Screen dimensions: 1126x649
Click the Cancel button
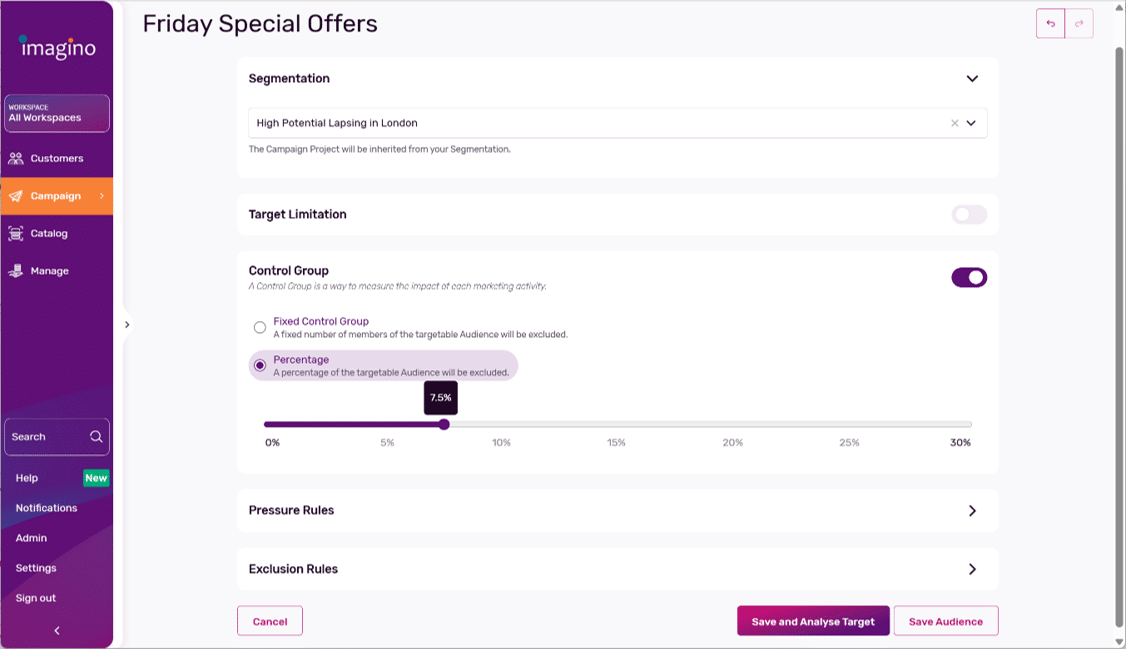[270, 621]
